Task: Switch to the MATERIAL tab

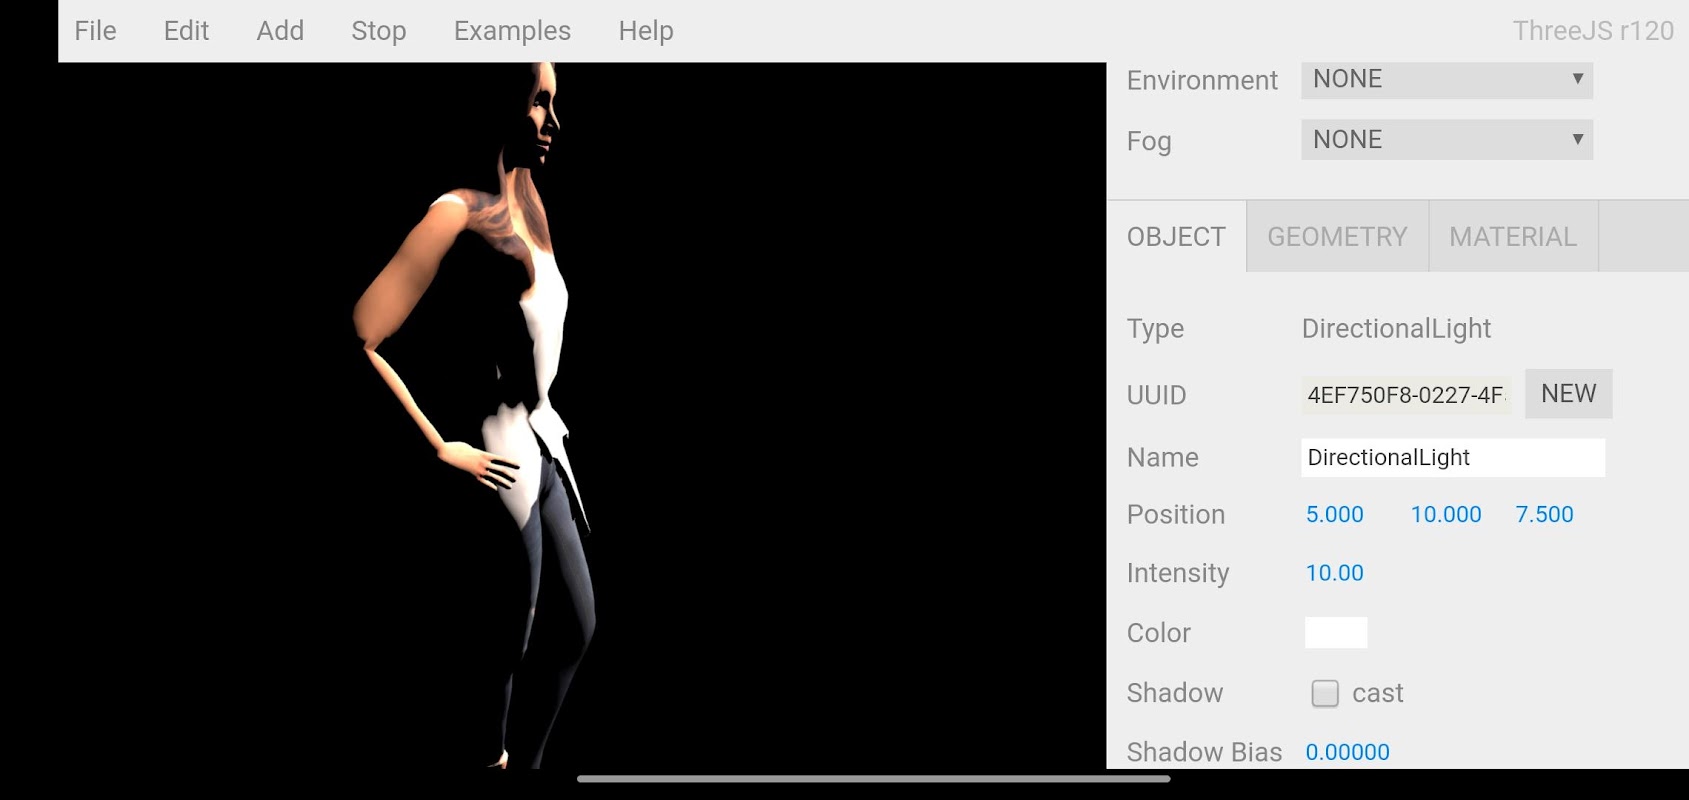Action: click(1513, 237)
